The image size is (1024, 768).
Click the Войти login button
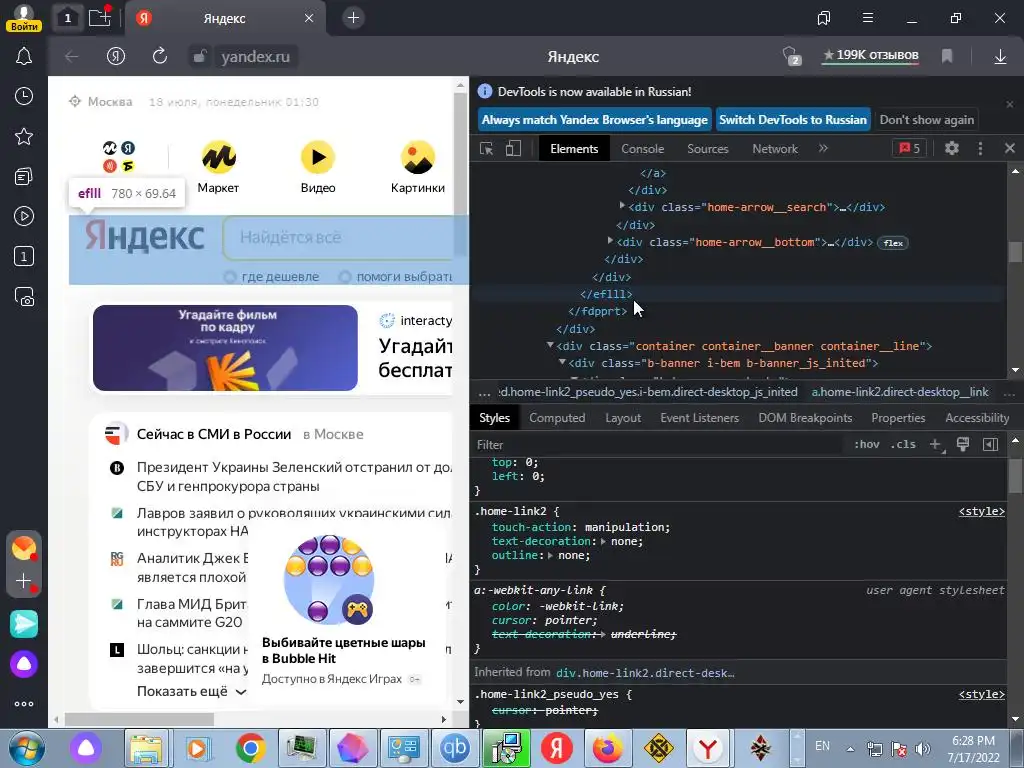[x=24, y=27]
